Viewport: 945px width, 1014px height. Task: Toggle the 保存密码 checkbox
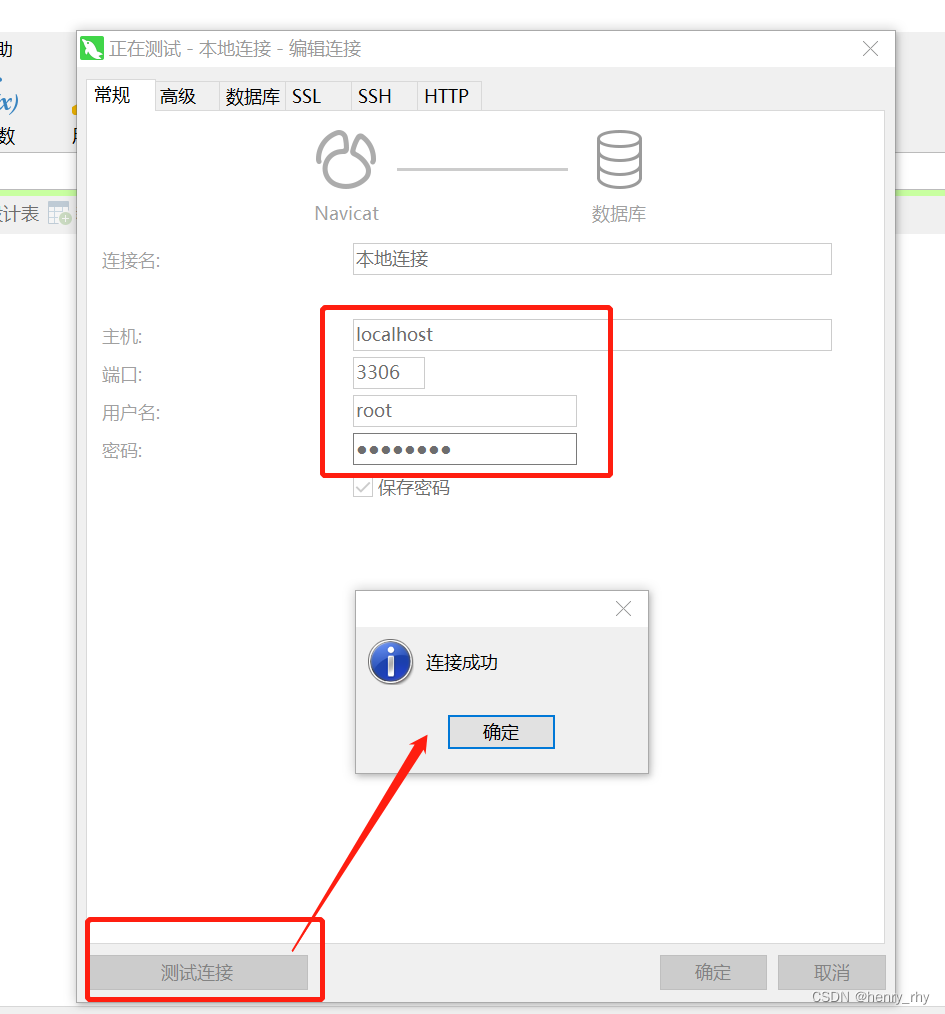(x=363, y=487)
